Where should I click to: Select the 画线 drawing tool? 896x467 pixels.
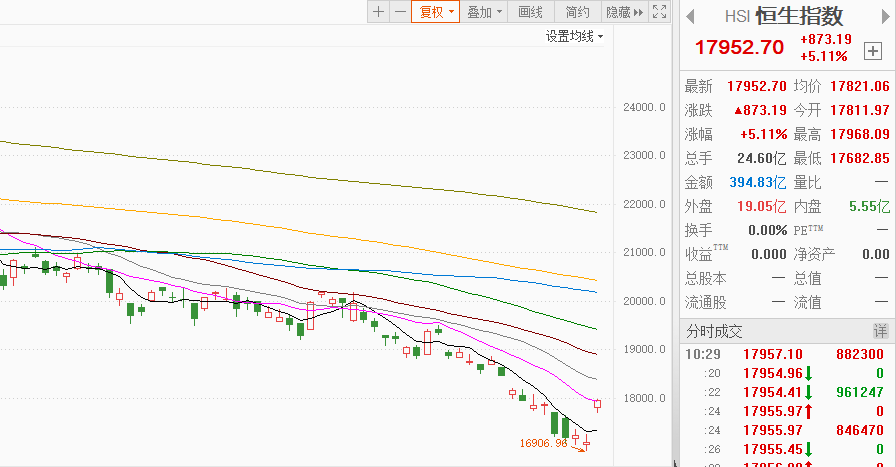point(531,12)
